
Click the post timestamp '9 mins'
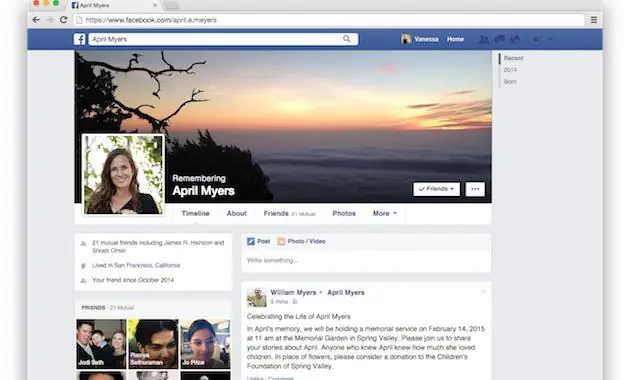click(279, 302)
